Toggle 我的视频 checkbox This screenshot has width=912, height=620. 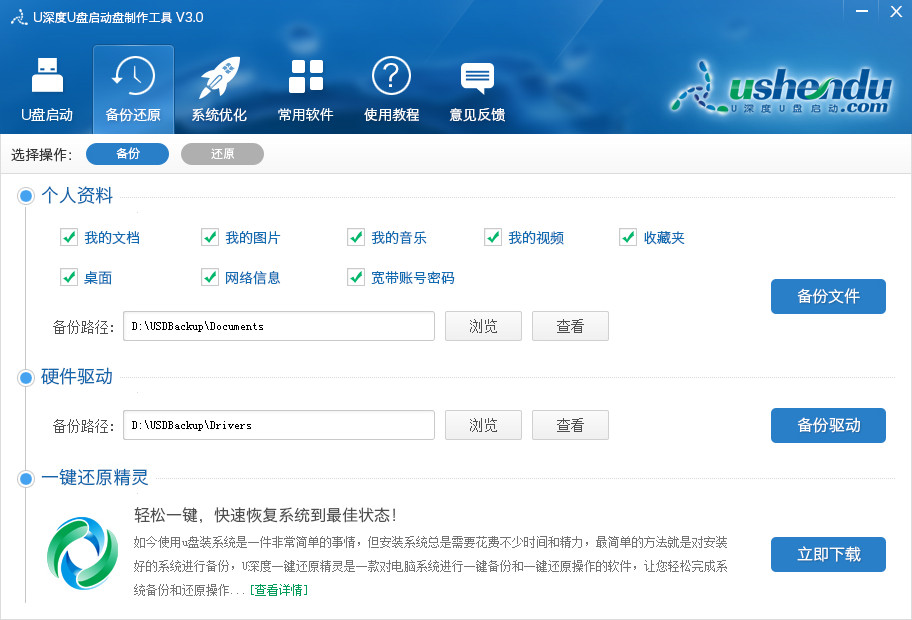tap(493, 237)
